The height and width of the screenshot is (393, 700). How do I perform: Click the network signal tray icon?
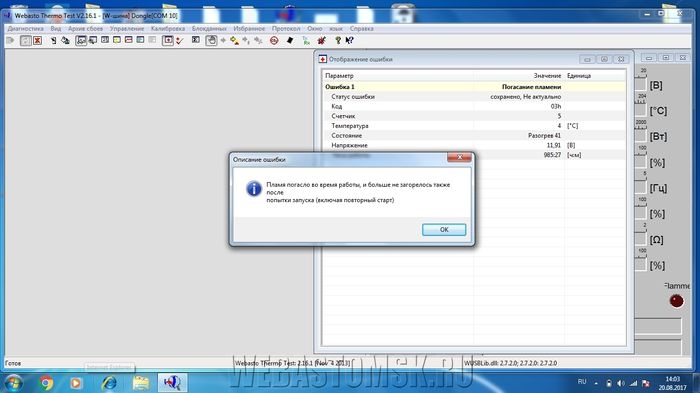pos(633,383)
